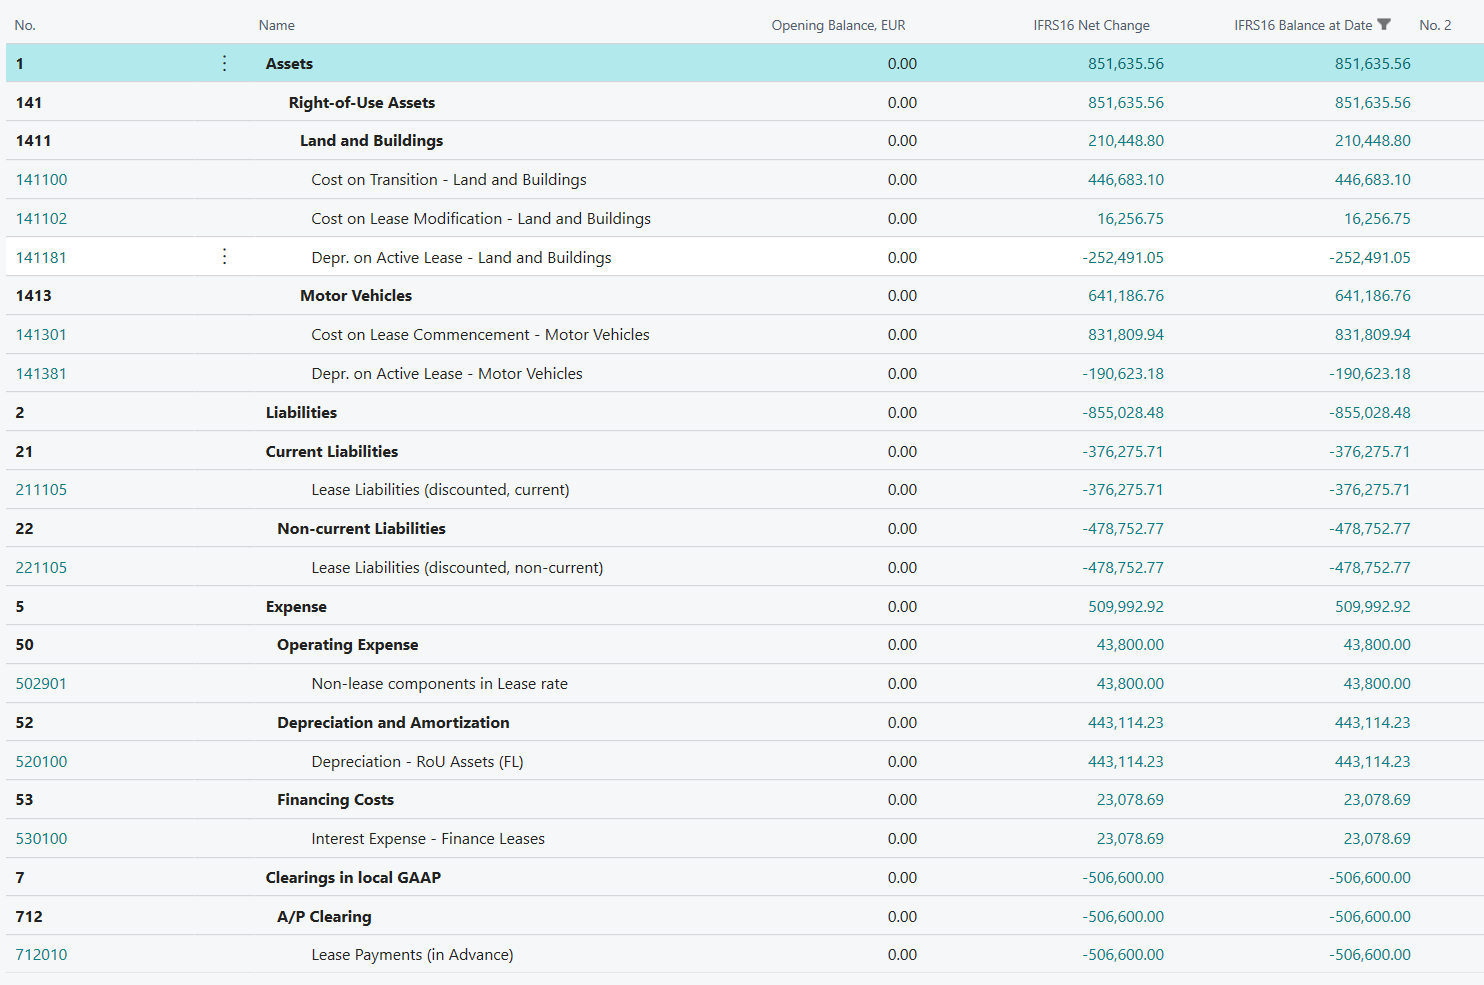Image resolution: width=1484 pixels, height=985 pixels.
Task: Click the No. 2 column header
Action: click(x=1435, y=25)
